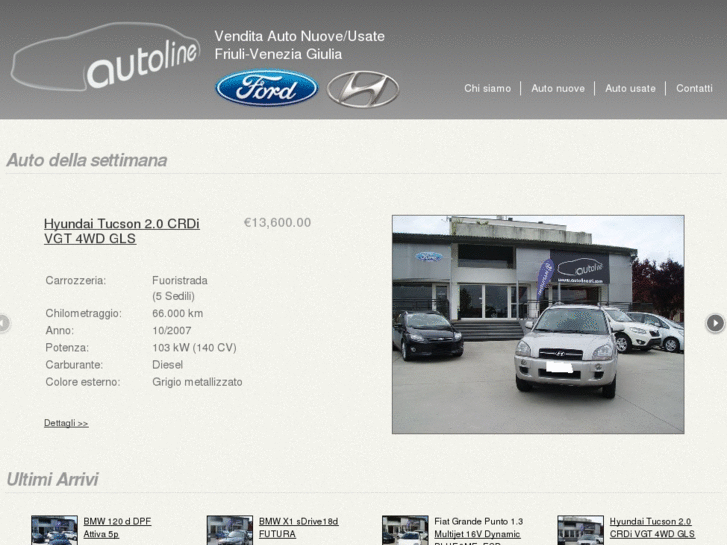Click thumbnail beside Hyundai Tucson in Ultimi Arrivi

(x=580, y=530)
